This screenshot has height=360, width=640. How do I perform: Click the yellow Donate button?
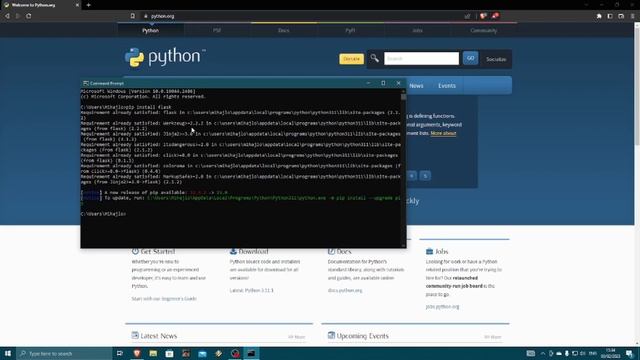351,59
